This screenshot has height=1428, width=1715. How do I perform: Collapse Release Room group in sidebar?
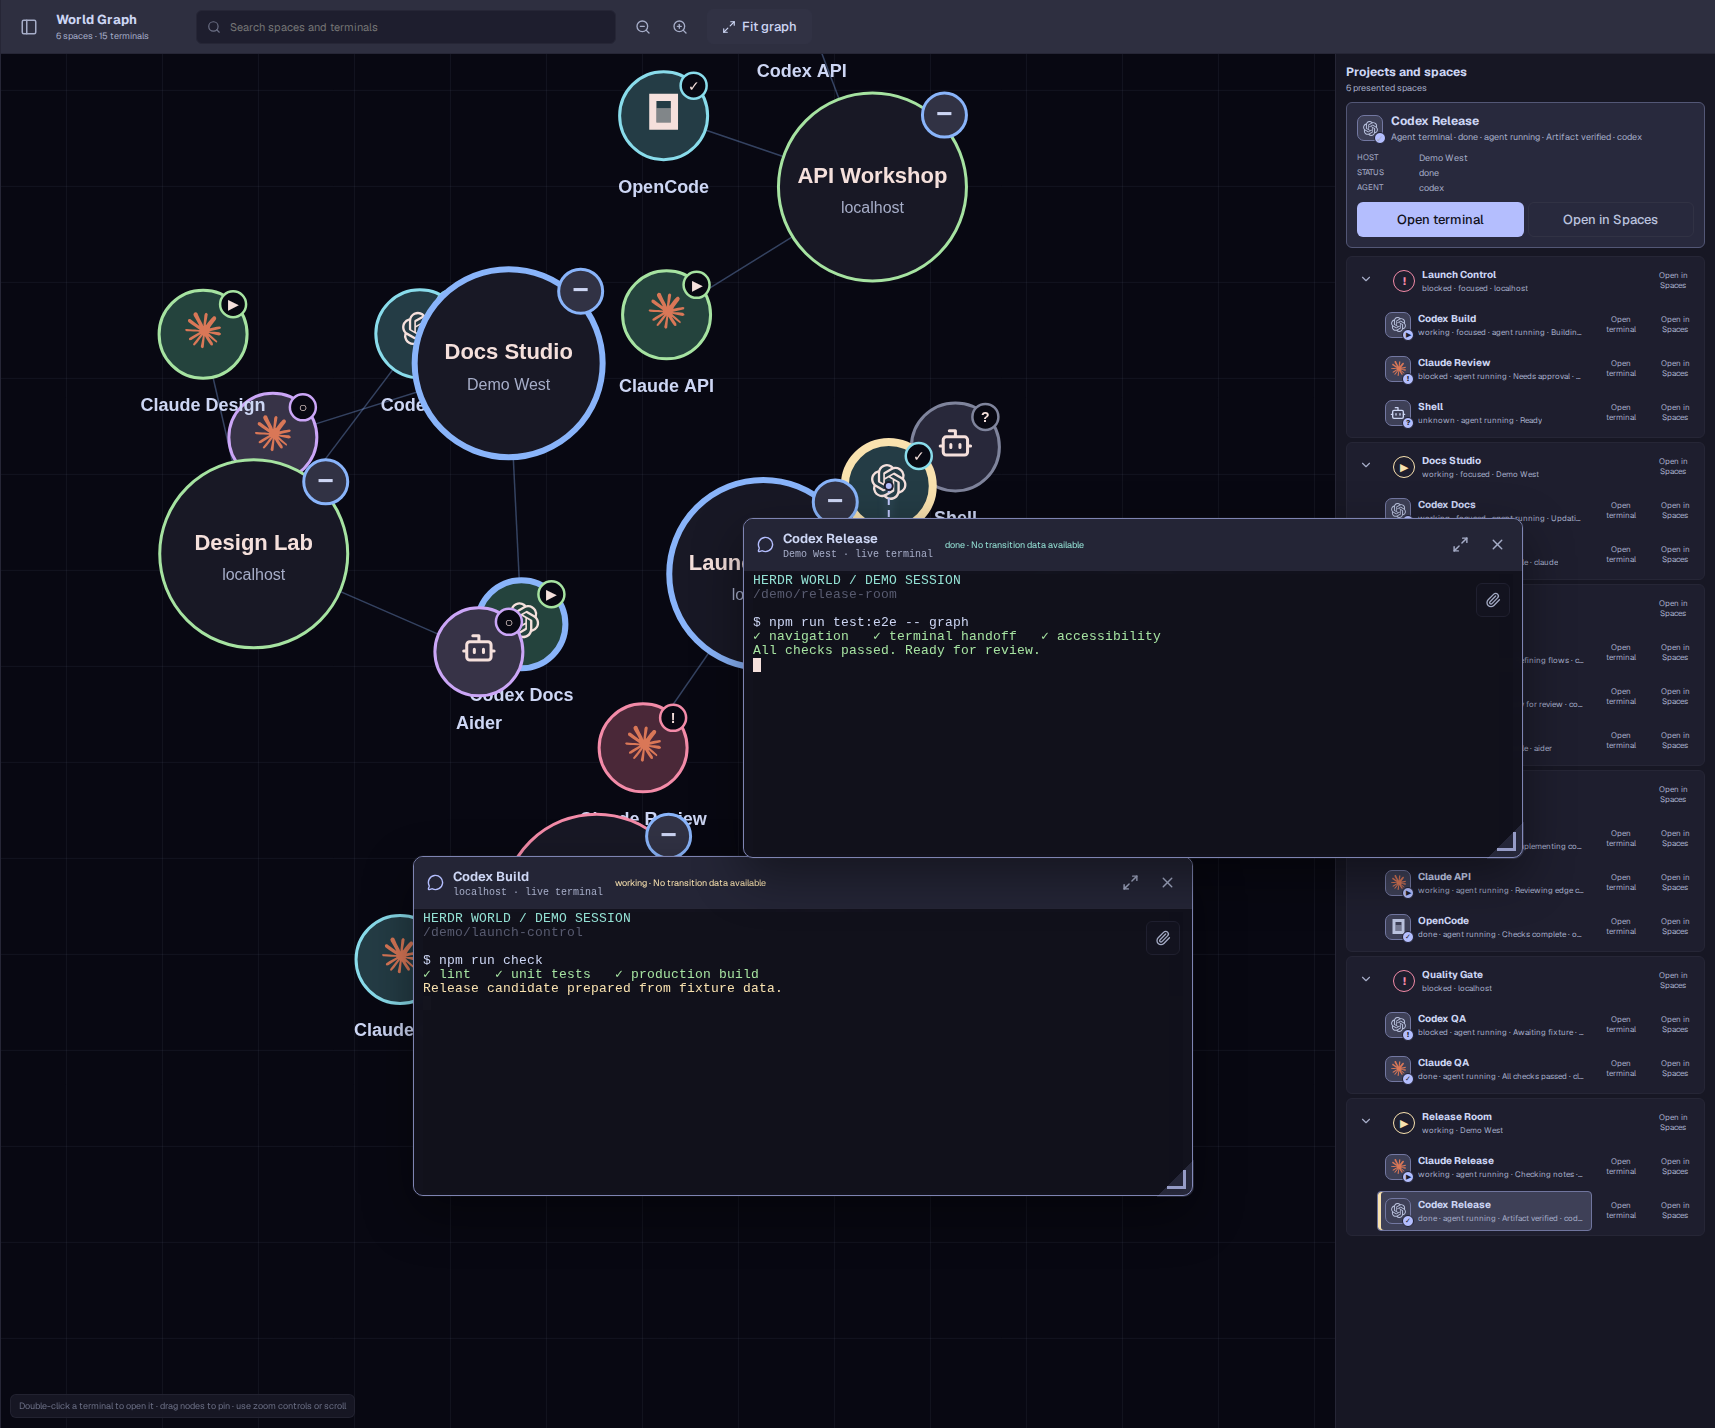tap(1366, 1121)
